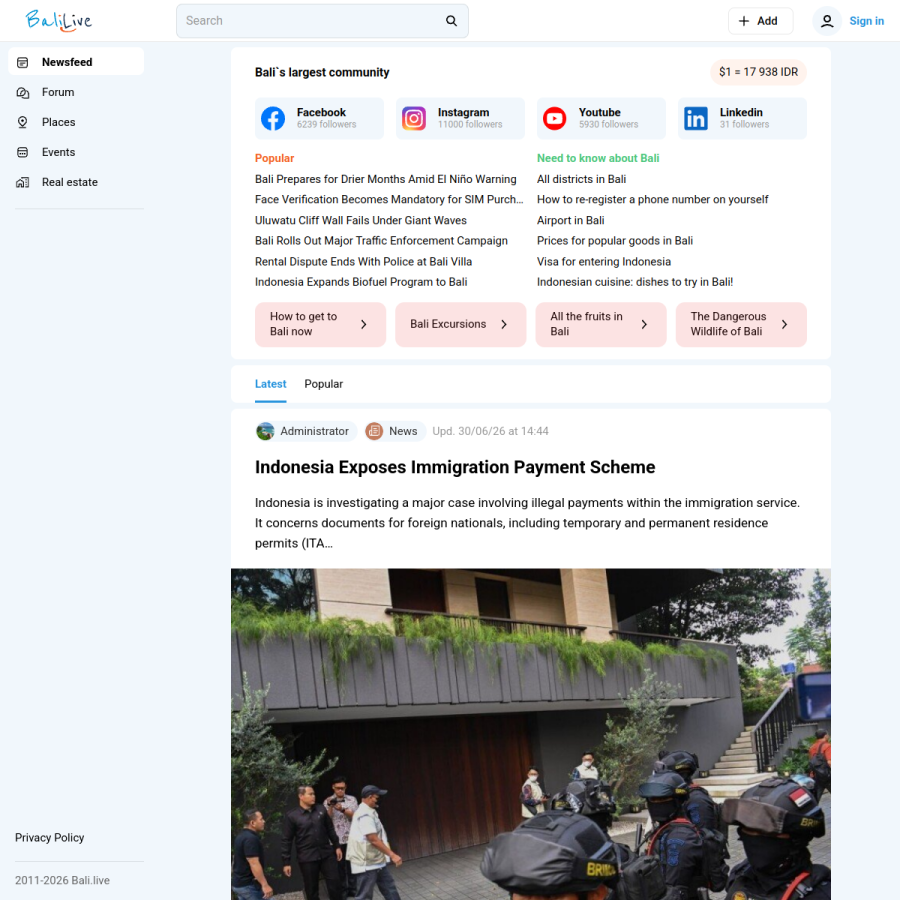Click the orange Popular section heading
The width and height of the screenshot is (900, 900).
pos(274,158)
